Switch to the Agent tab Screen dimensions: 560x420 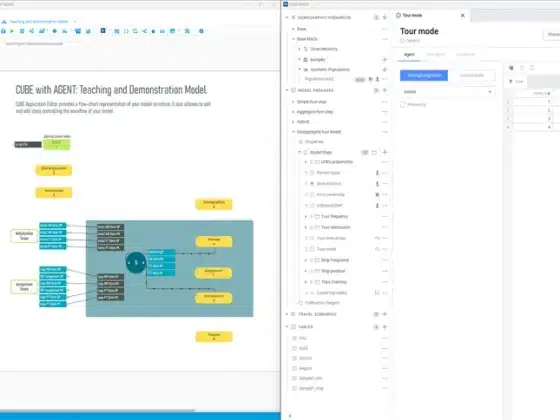click(x=409, y=55)
